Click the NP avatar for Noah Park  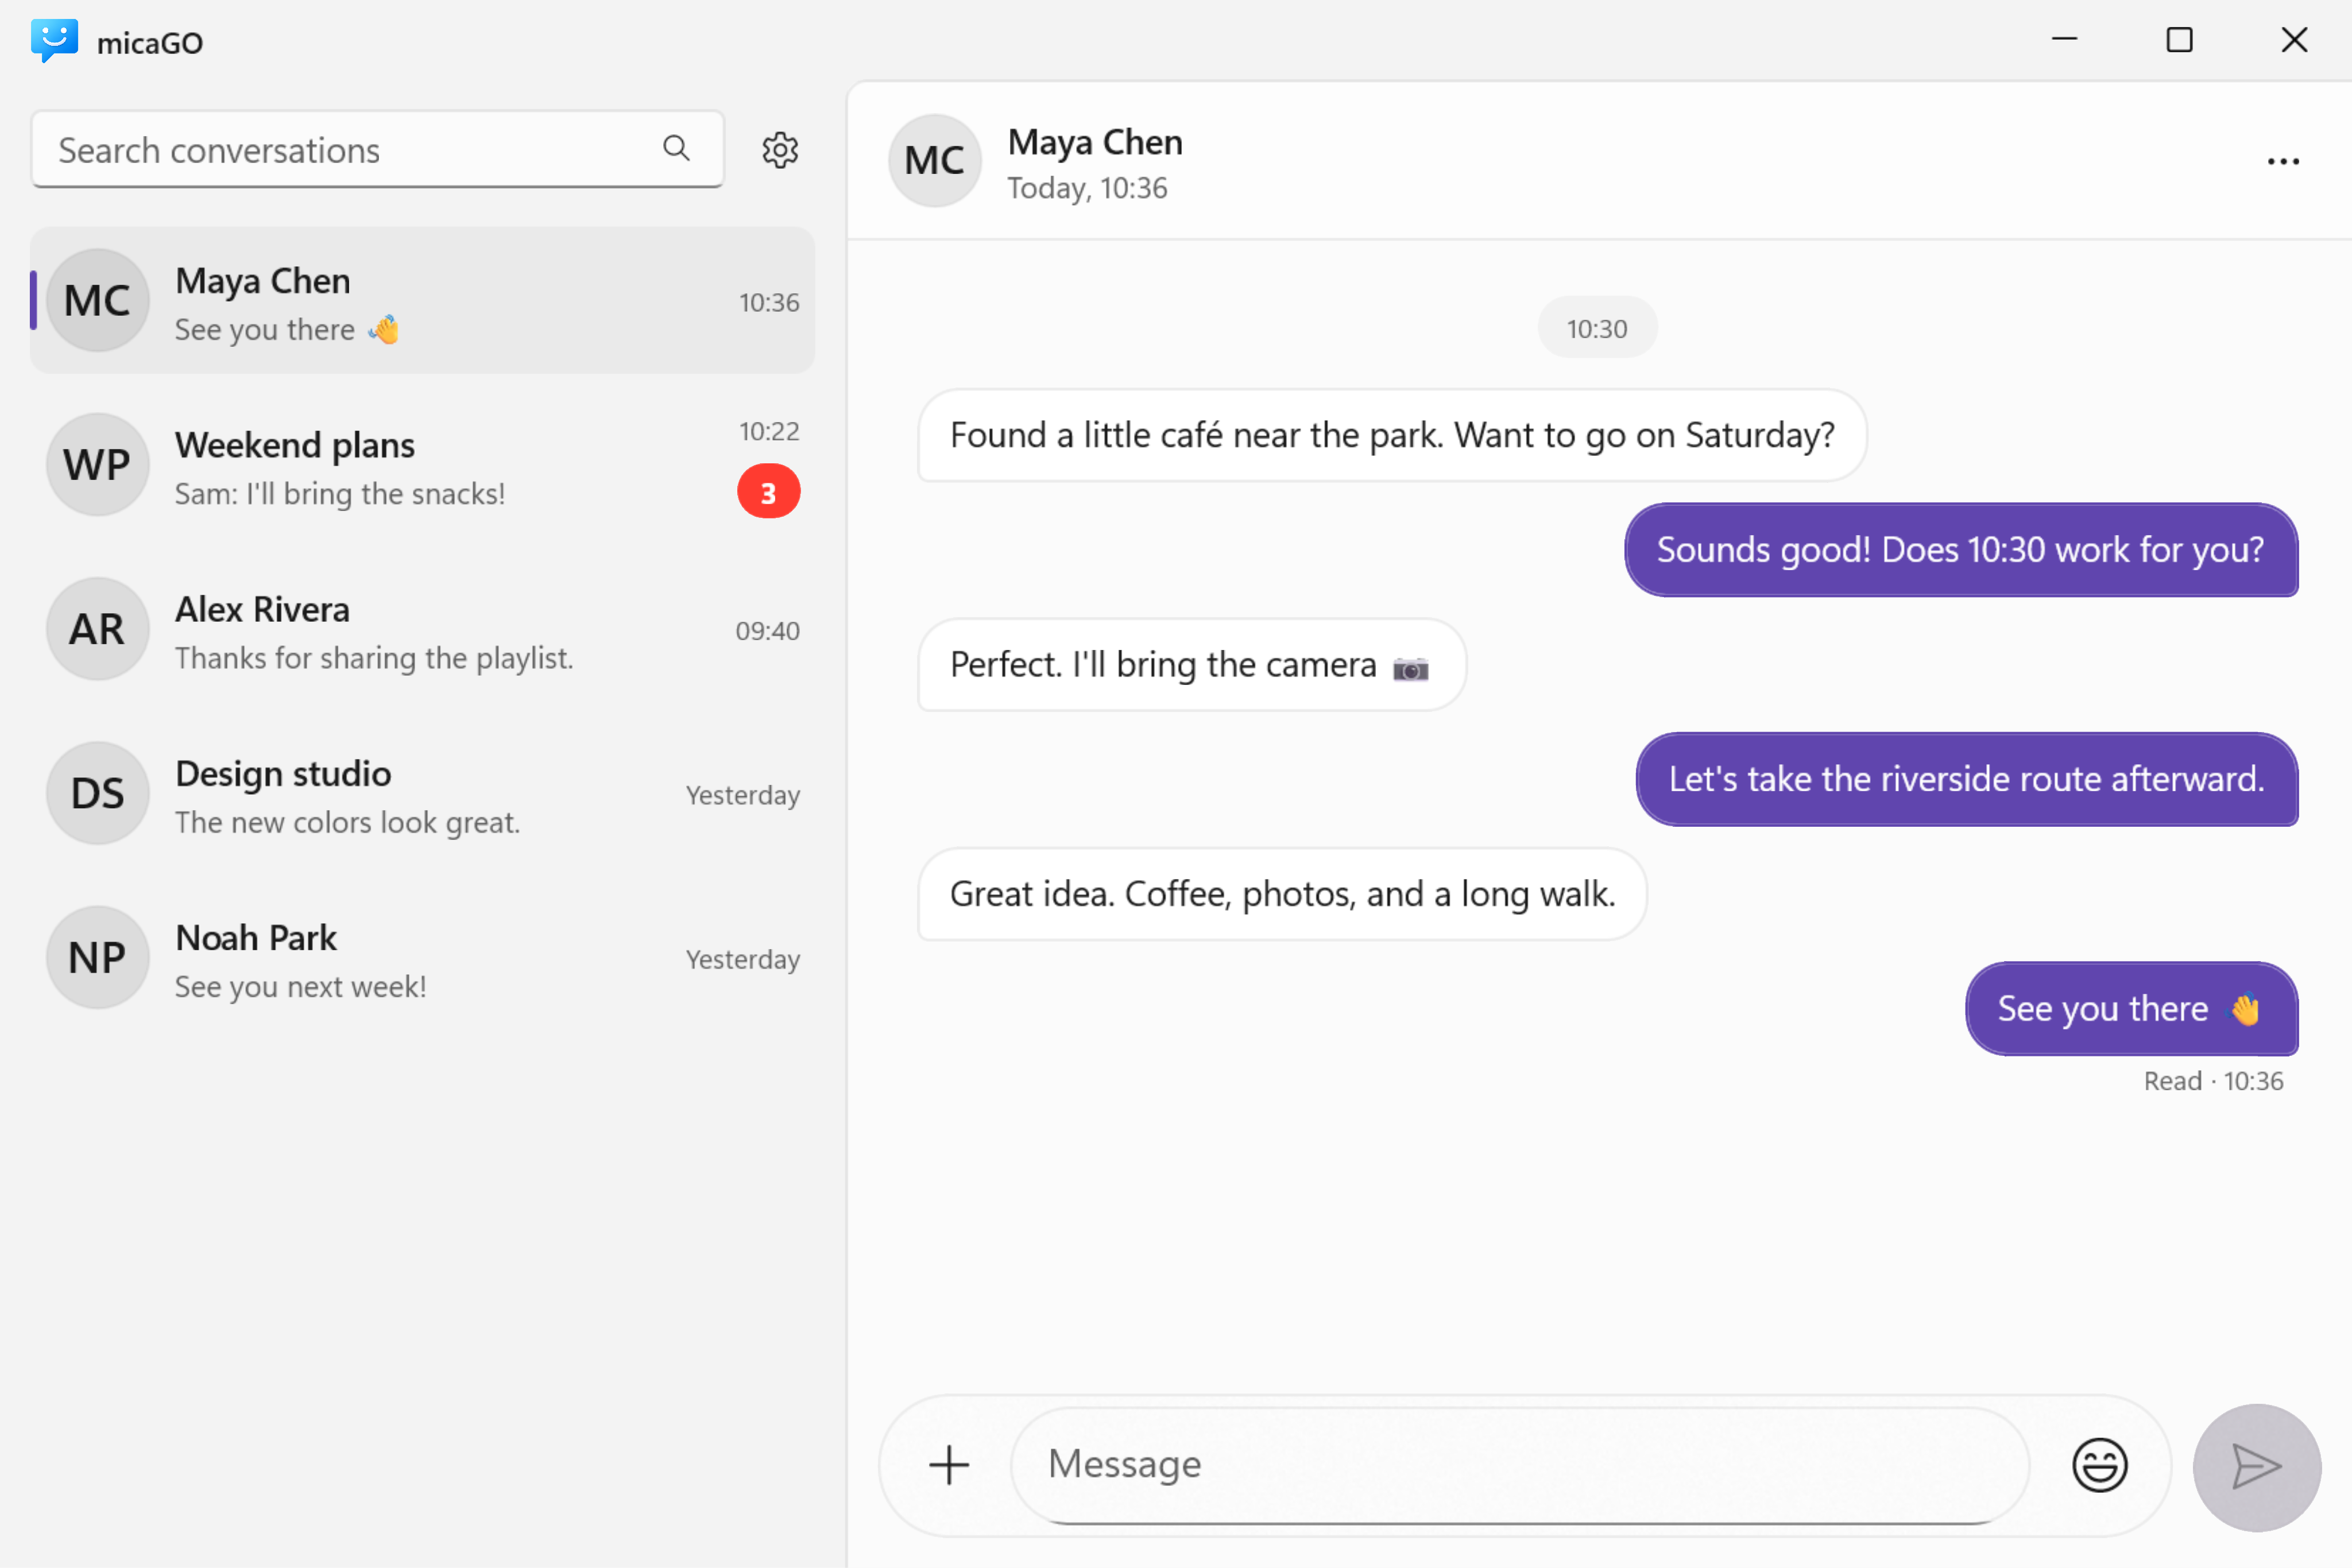[98, 958]
